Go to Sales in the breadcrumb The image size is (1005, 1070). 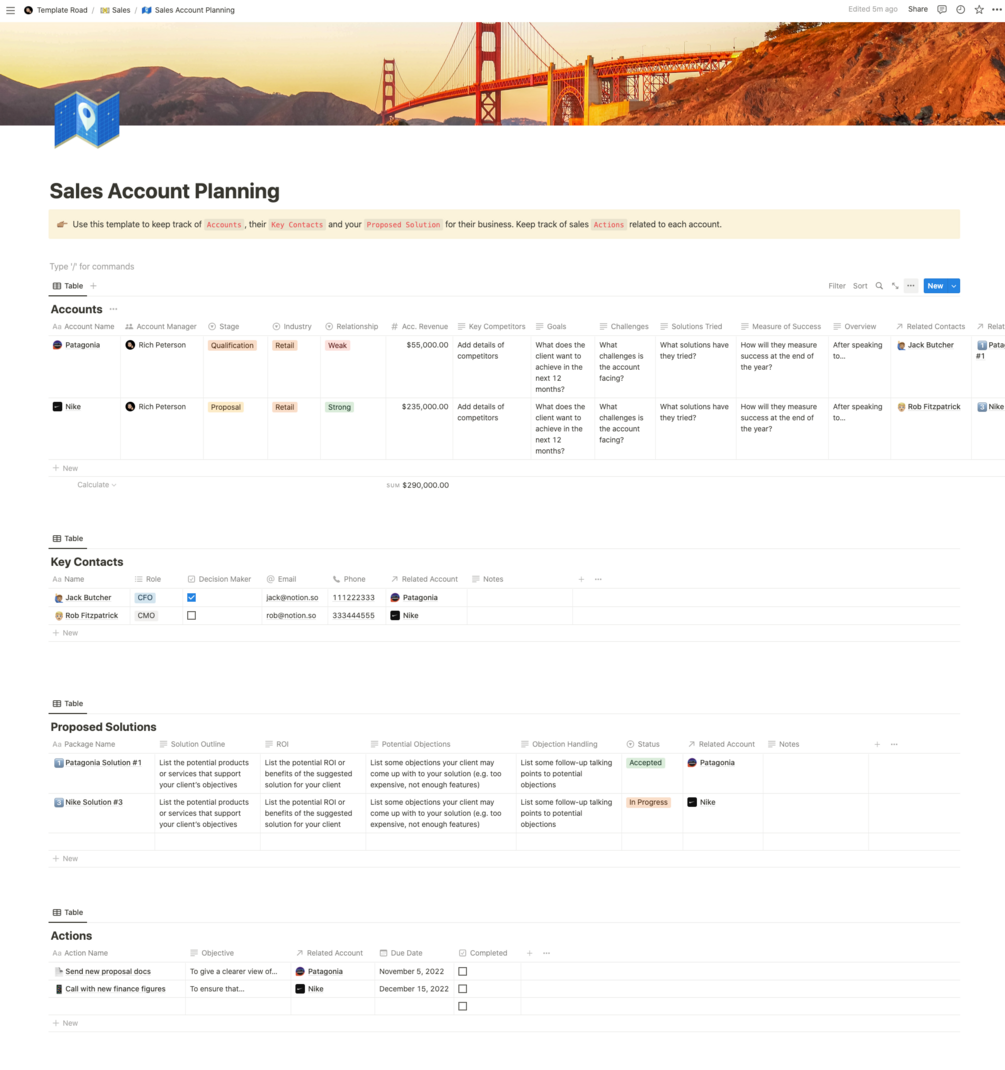point(115,10)
